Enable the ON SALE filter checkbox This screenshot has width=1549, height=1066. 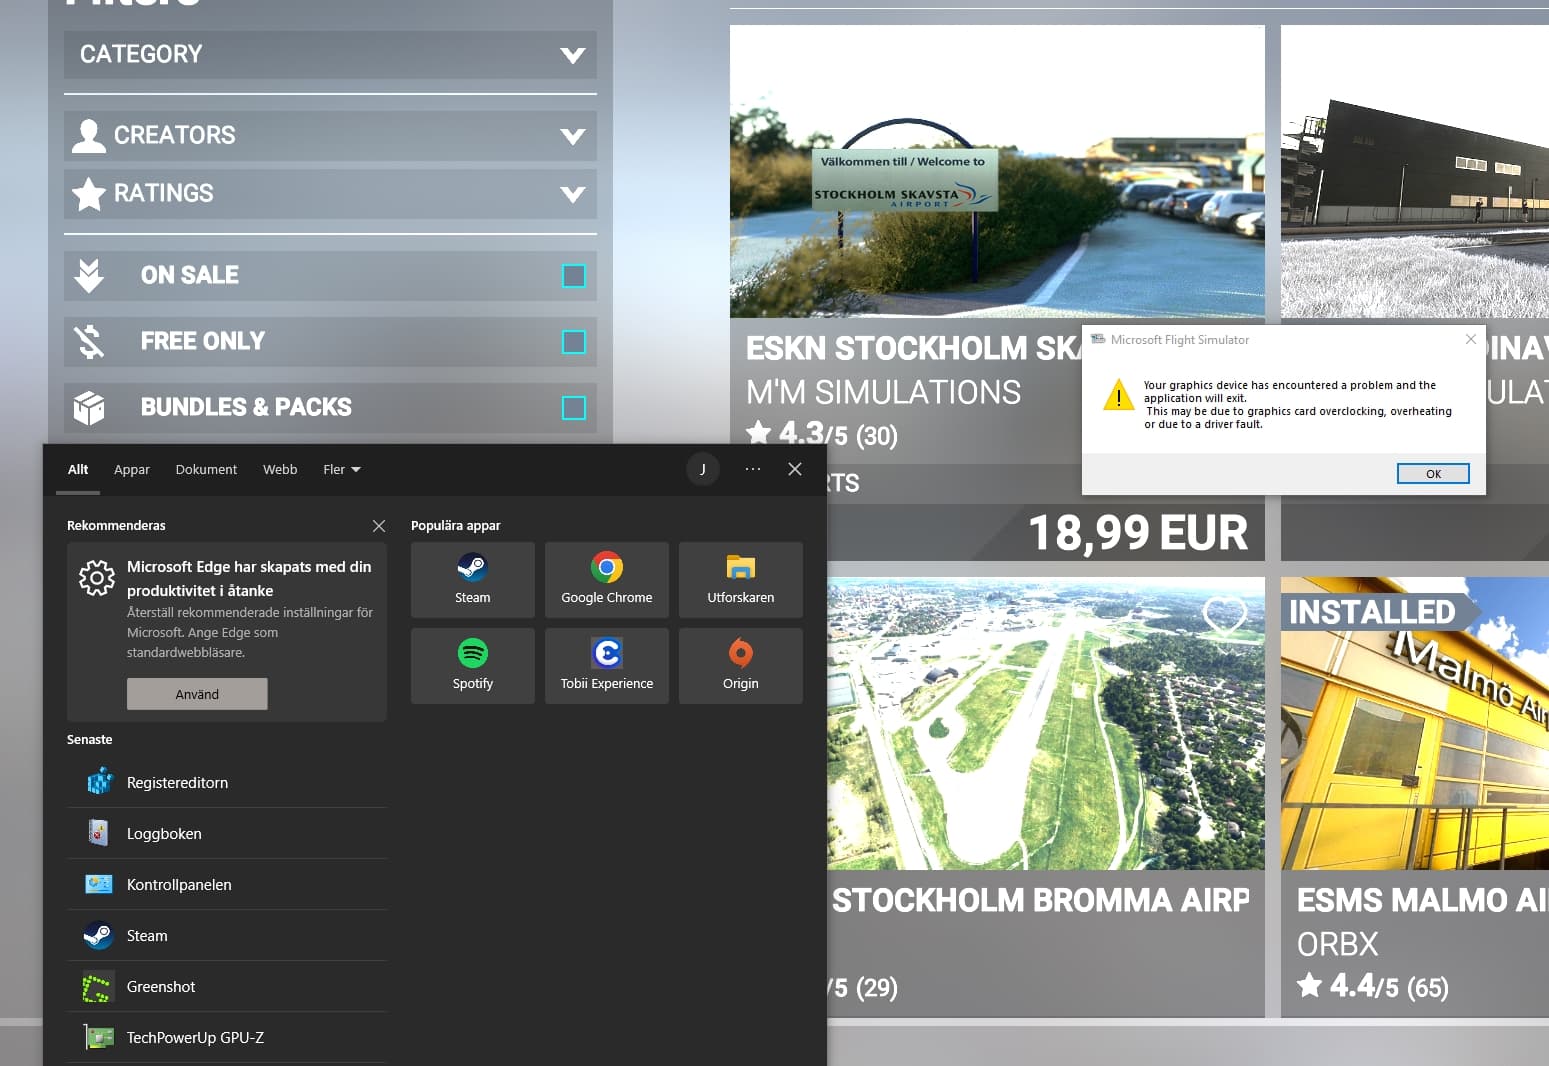point(574,276)
